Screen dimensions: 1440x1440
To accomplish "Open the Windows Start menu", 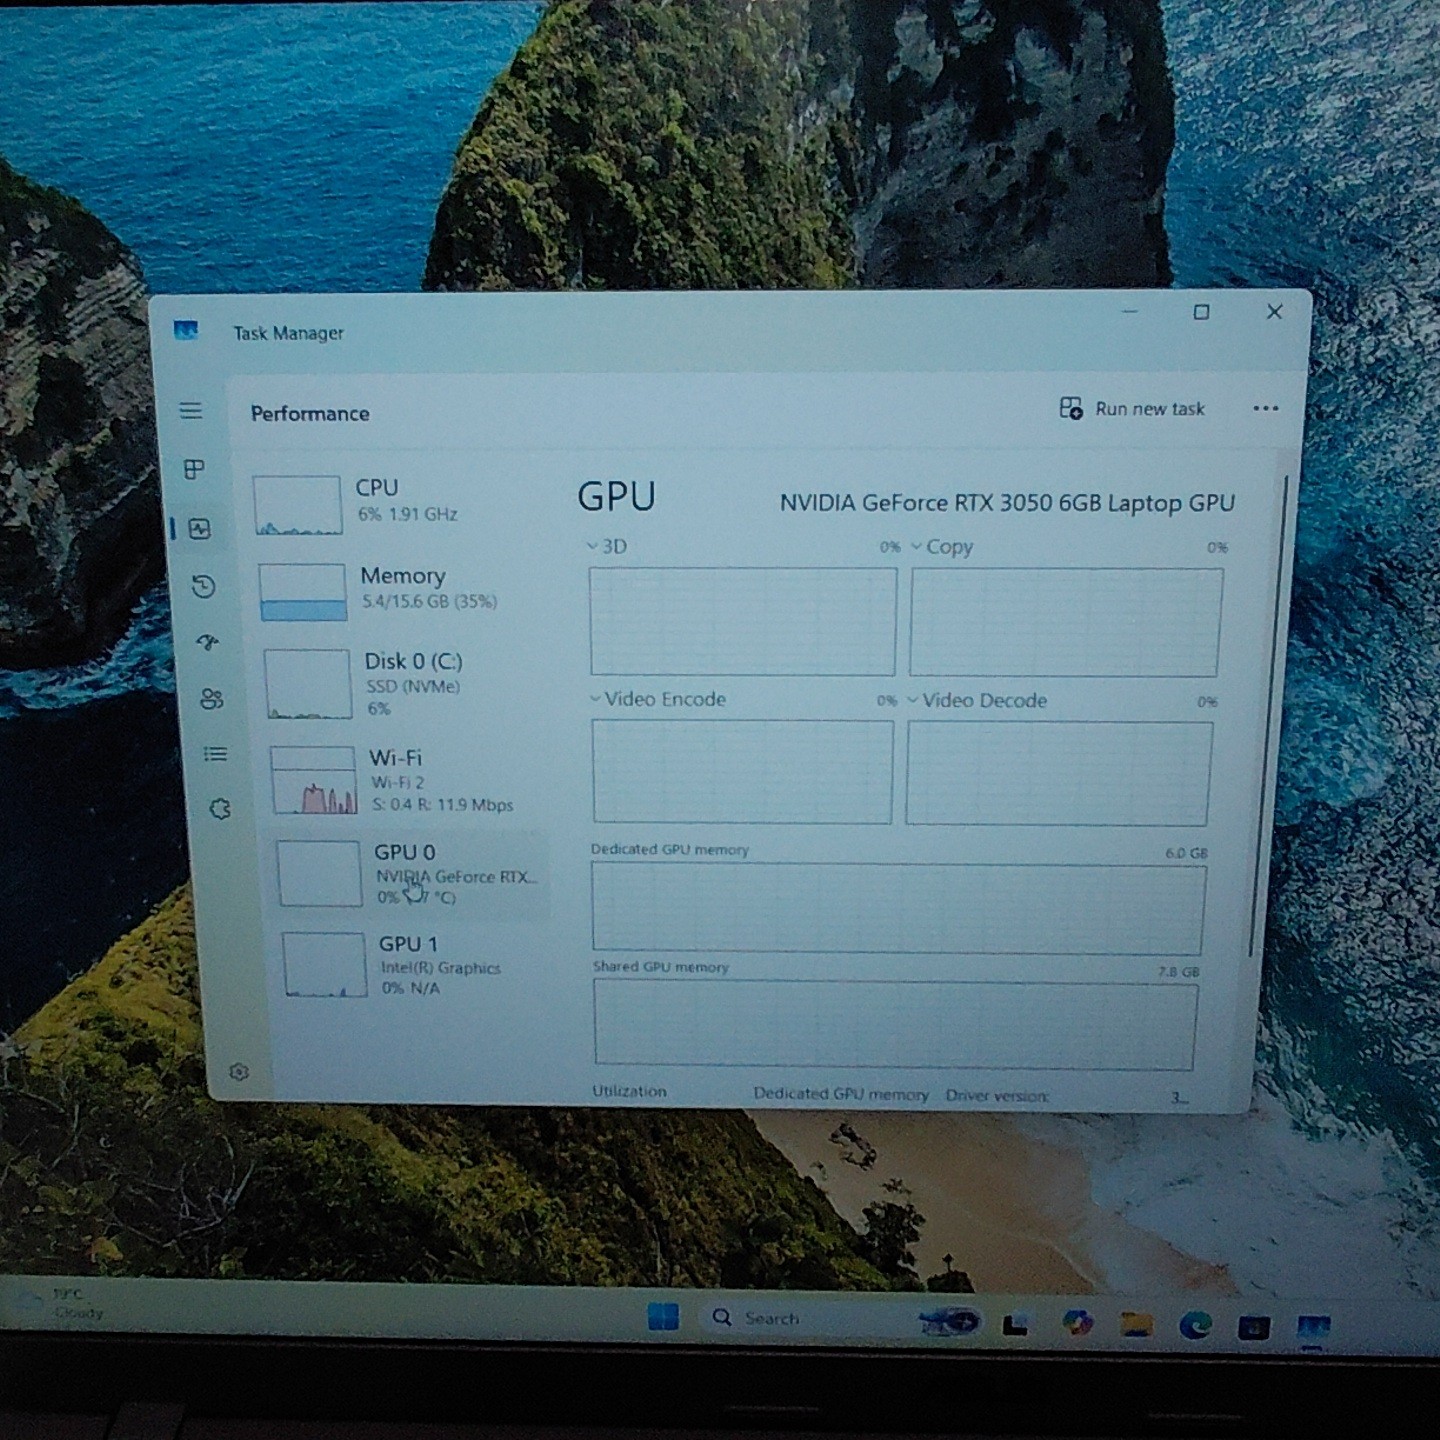I will [x=663, y=1316].
